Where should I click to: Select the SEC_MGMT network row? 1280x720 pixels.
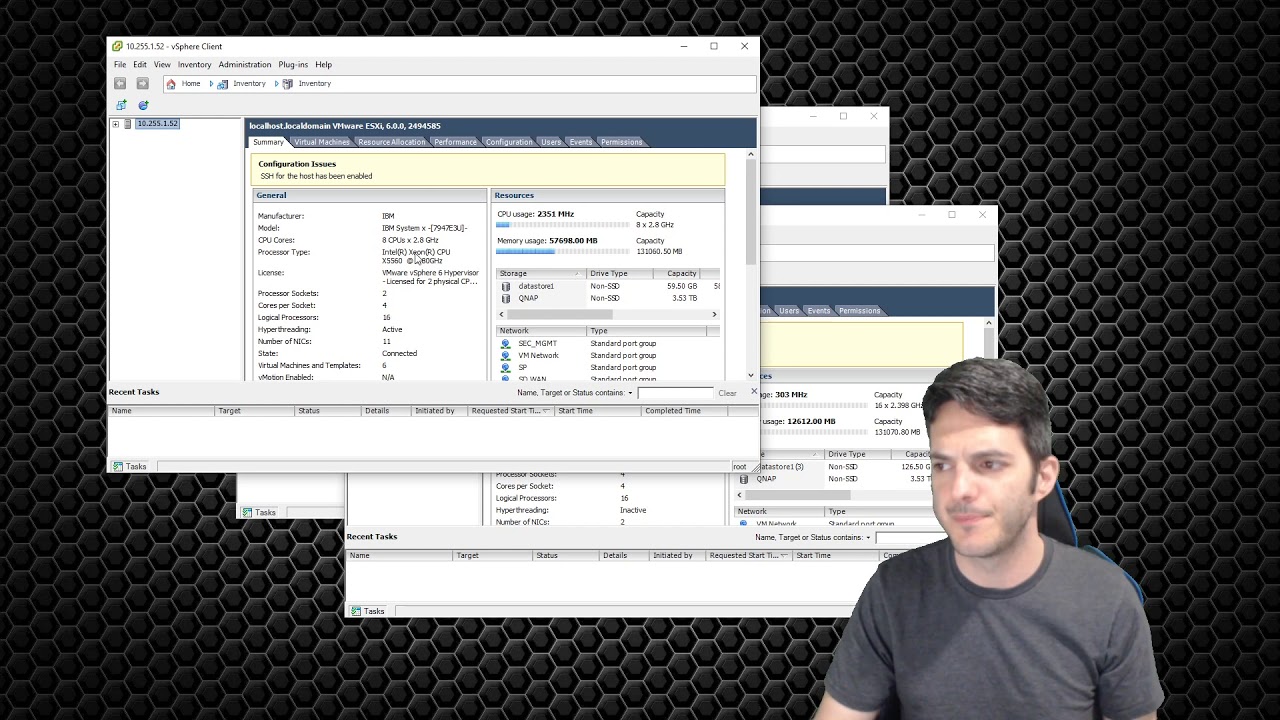[x=608, y=344]
